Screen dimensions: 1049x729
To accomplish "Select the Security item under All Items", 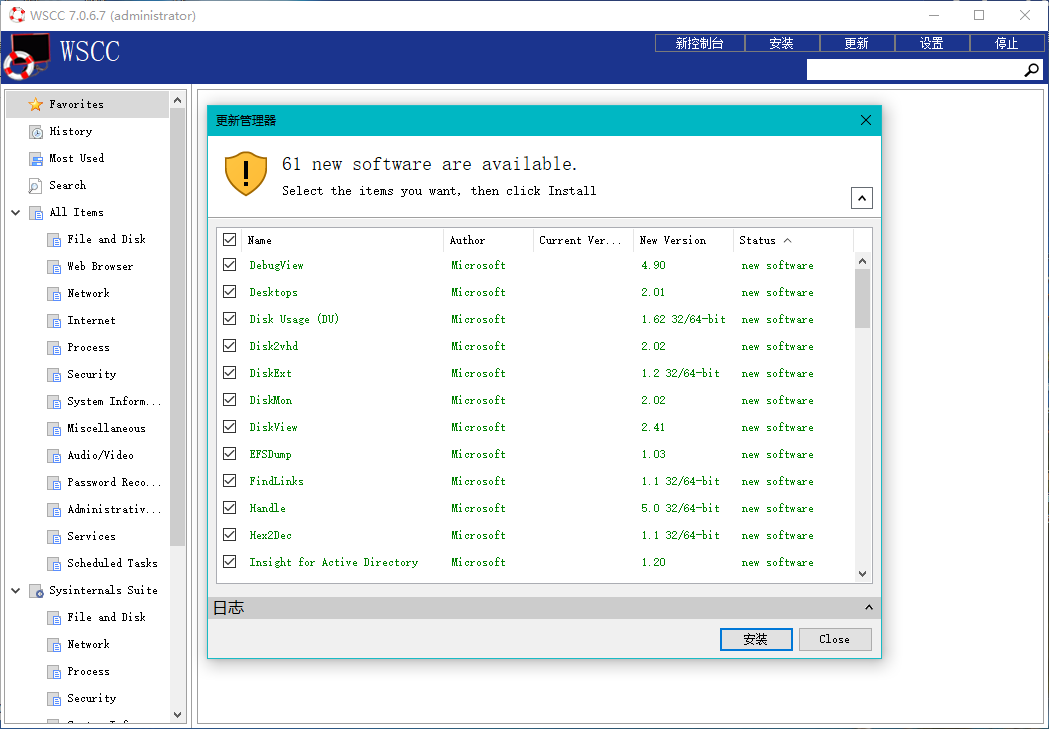I will coord(92,375).
